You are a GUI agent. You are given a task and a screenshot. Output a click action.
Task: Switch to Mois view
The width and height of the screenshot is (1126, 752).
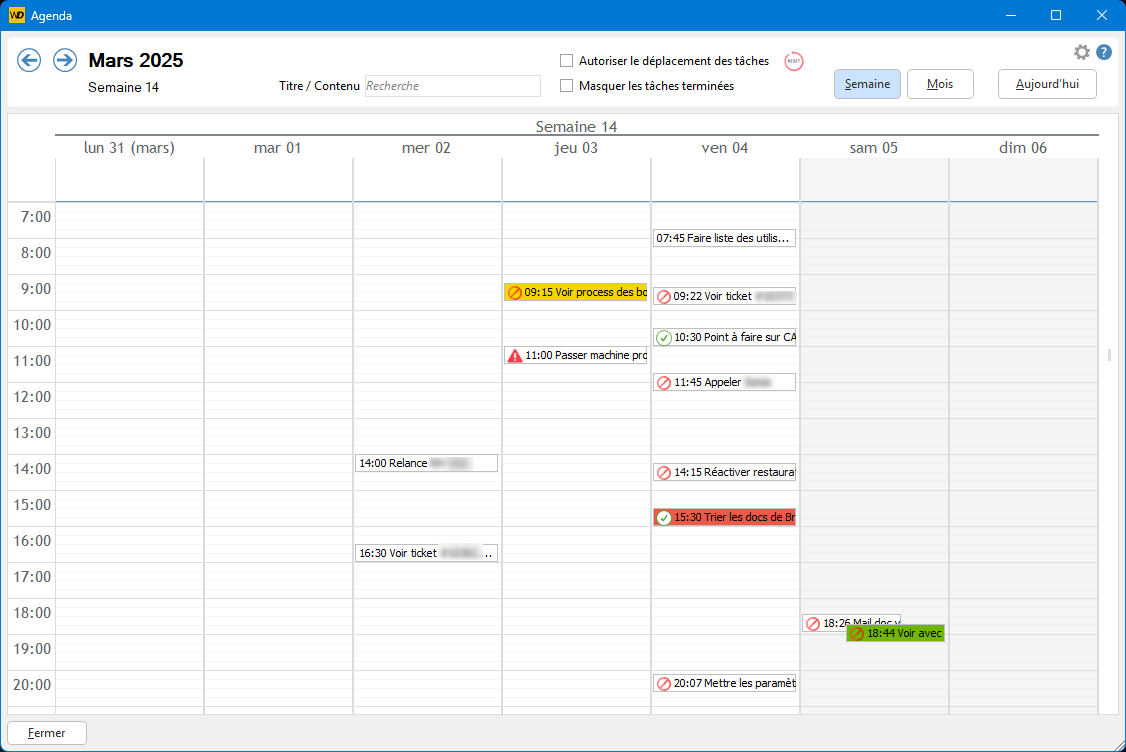pyautogui.click(x=940, y=84)
